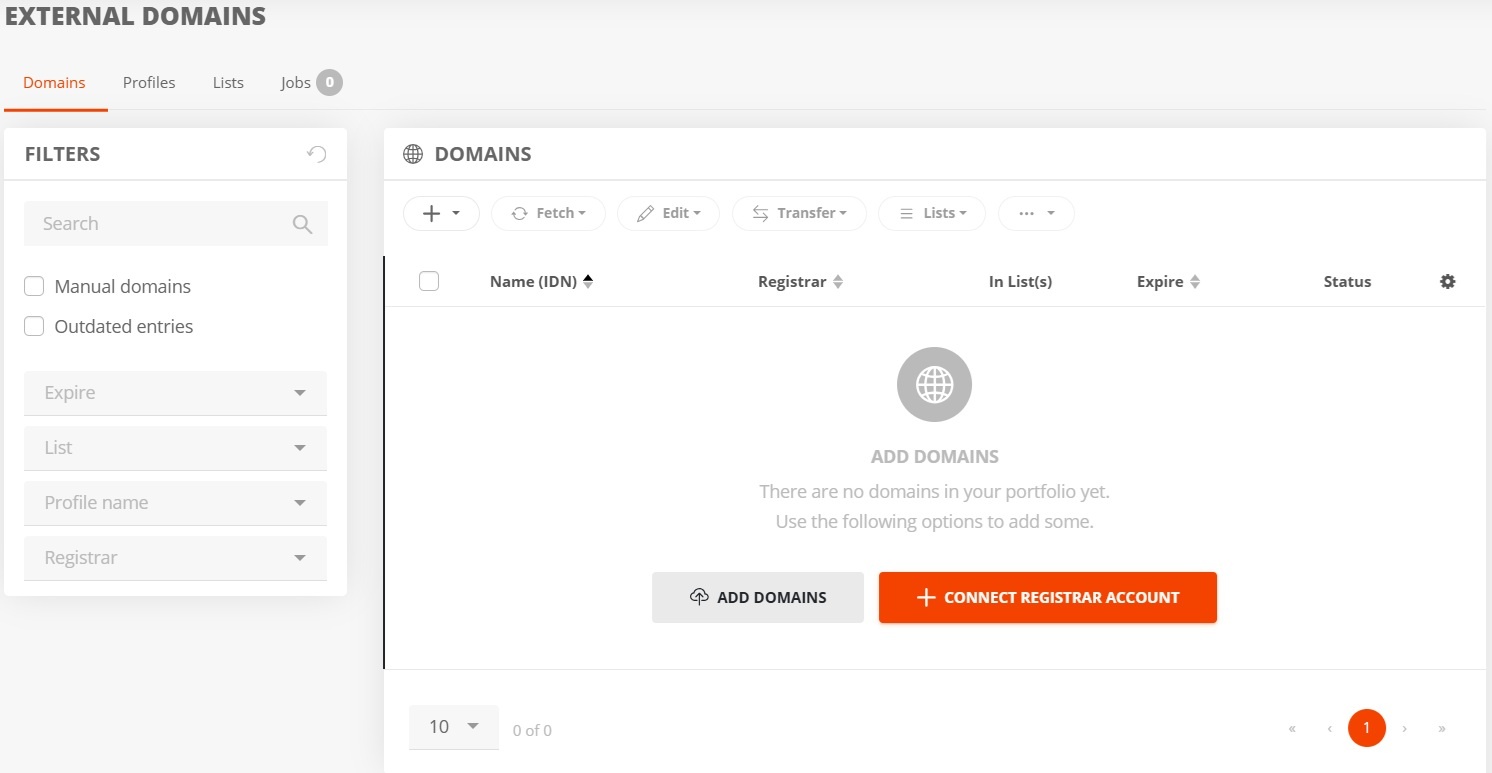Open the Registrar filter dropdown

pyautogui.click(x=176, y=558)
